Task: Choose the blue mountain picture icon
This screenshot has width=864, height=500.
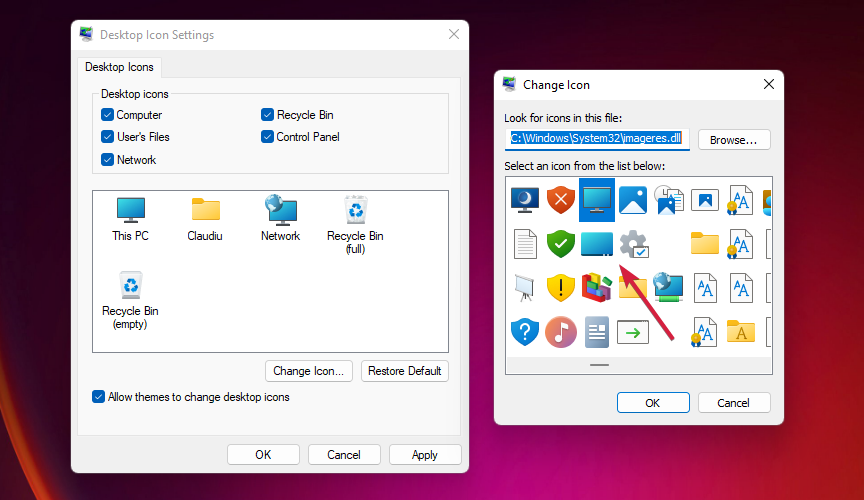Action: click(633, 200)
